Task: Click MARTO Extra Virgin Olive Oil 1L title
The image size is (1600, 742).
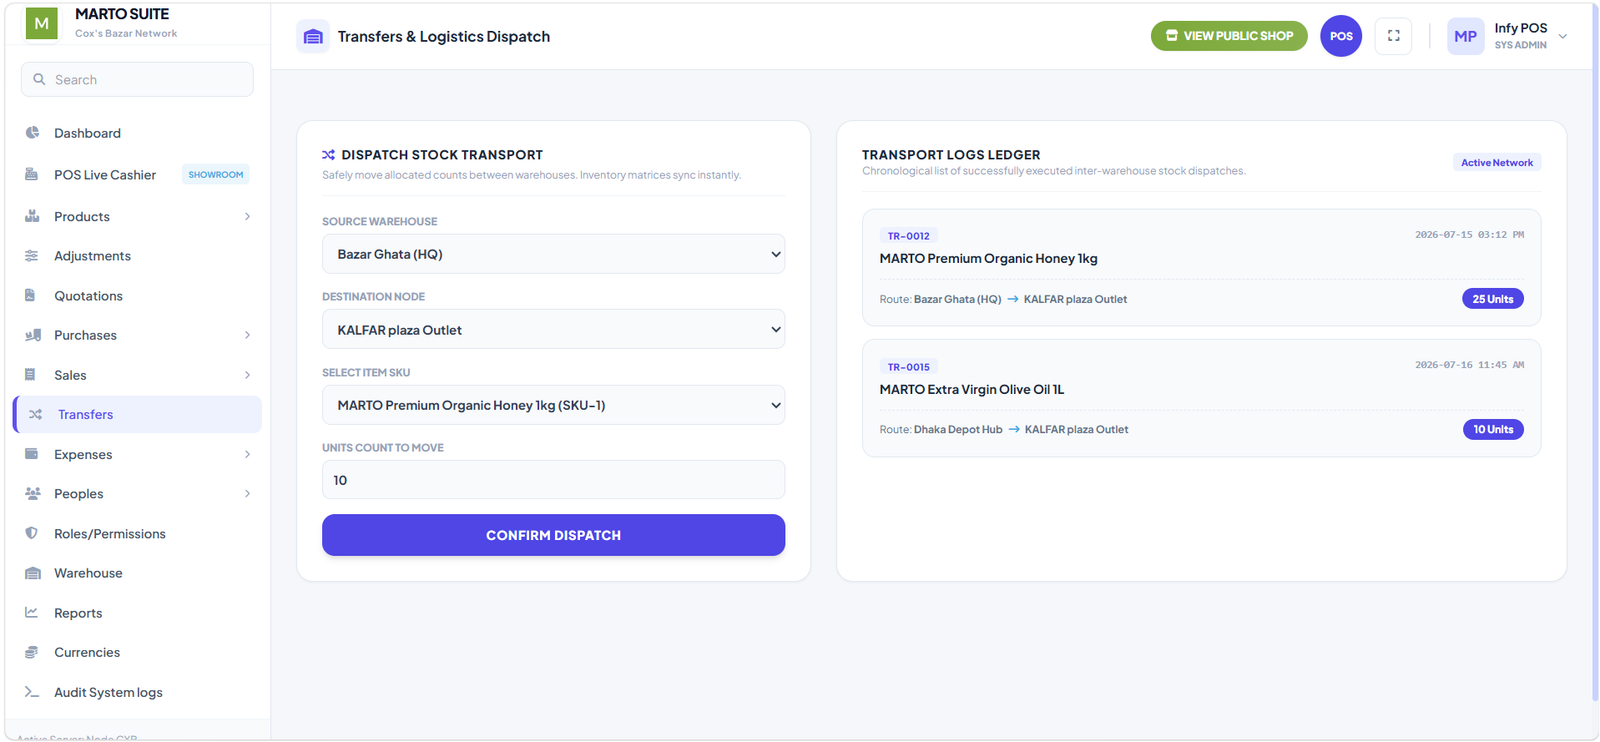Action: tap(972, 389)
